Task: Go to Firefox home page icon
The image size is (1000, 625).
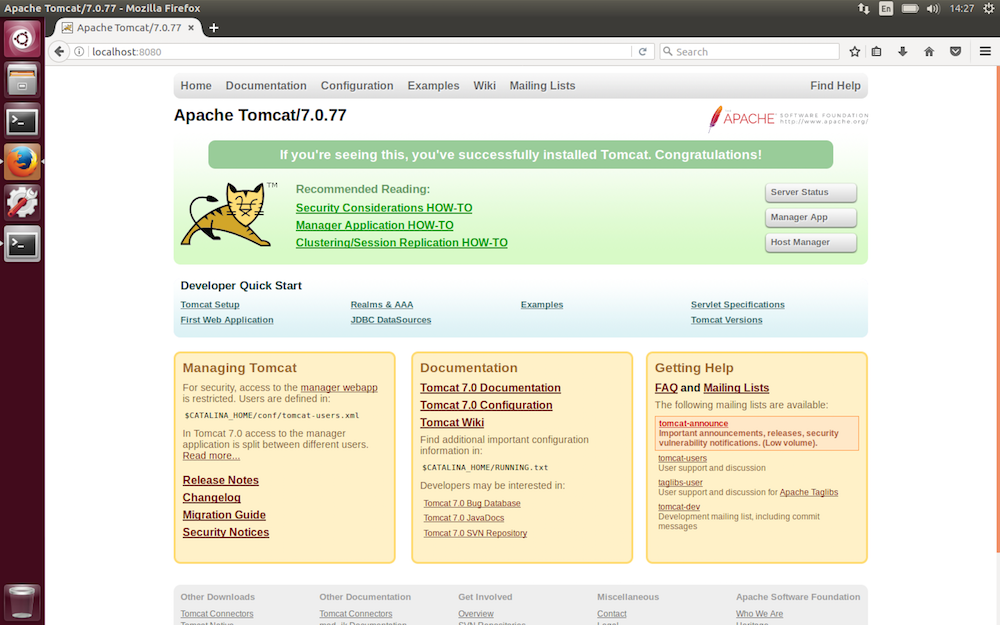Action: click(x=929, y=52)
